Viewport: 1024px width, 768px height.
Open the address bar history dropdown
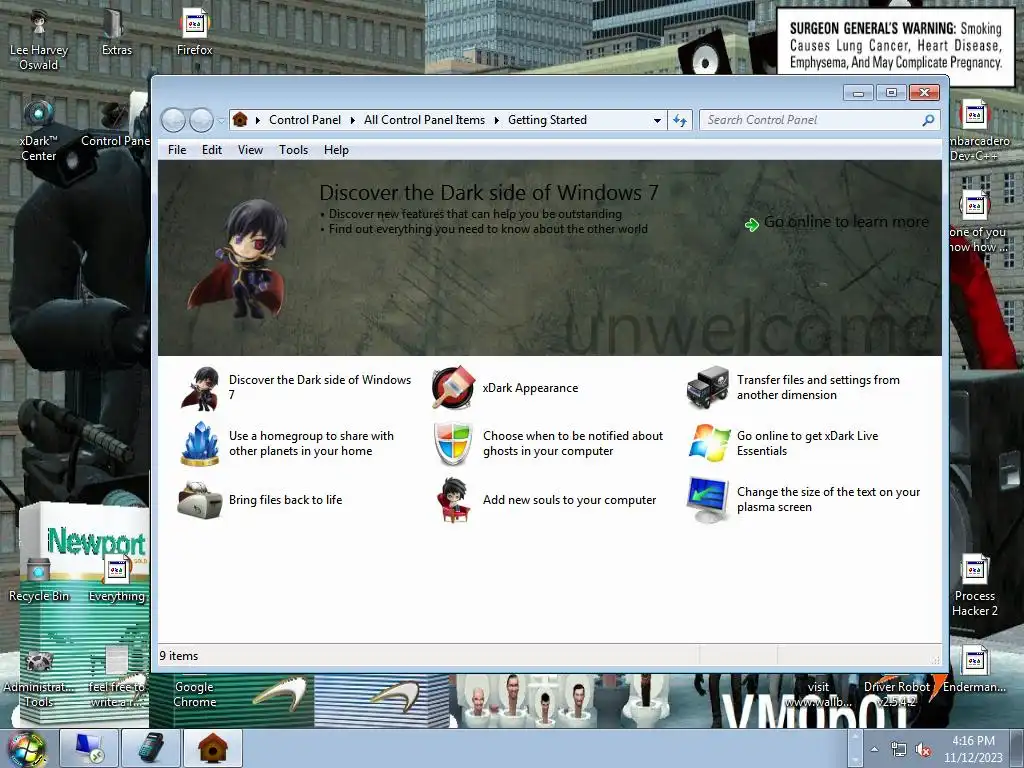[657, 120]
